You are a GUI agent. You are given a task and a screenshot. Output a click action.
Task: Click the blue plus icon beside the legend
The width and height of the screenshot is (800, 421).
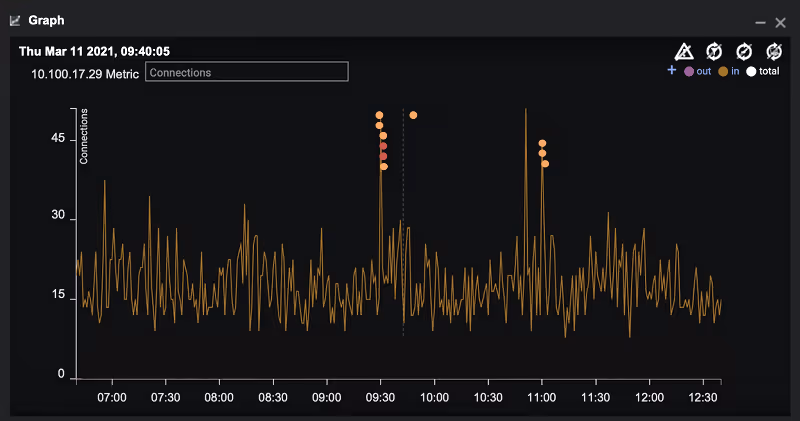coord(672,70)
